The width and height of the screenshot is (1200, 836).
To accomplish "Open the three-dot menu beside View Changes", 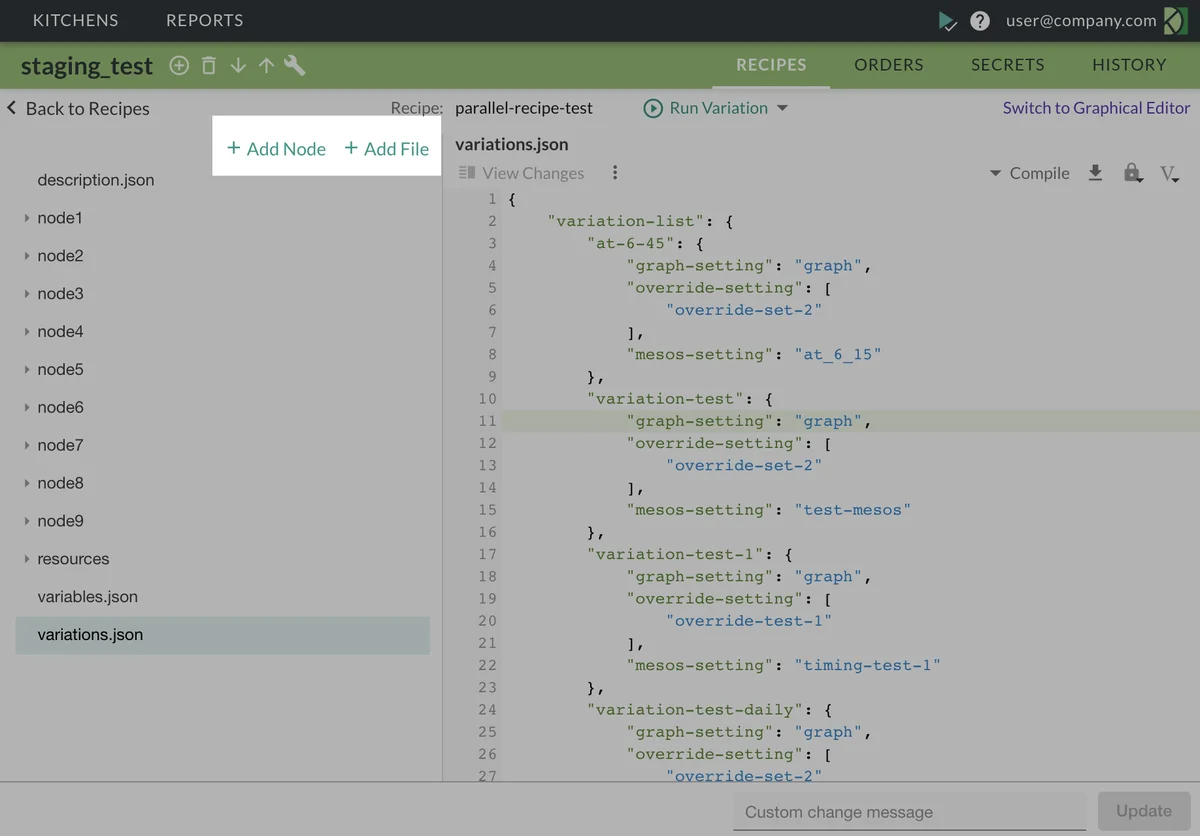I will tap(615, 173).
